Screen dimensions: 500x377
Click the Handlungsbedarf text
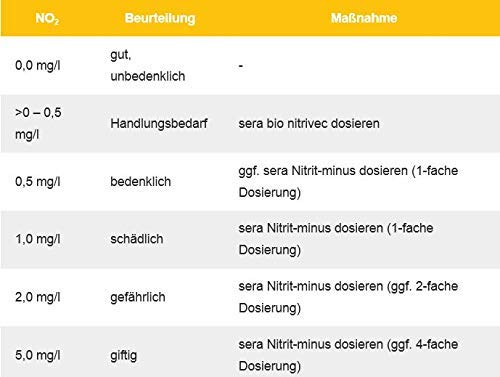[x=159, y=124]
